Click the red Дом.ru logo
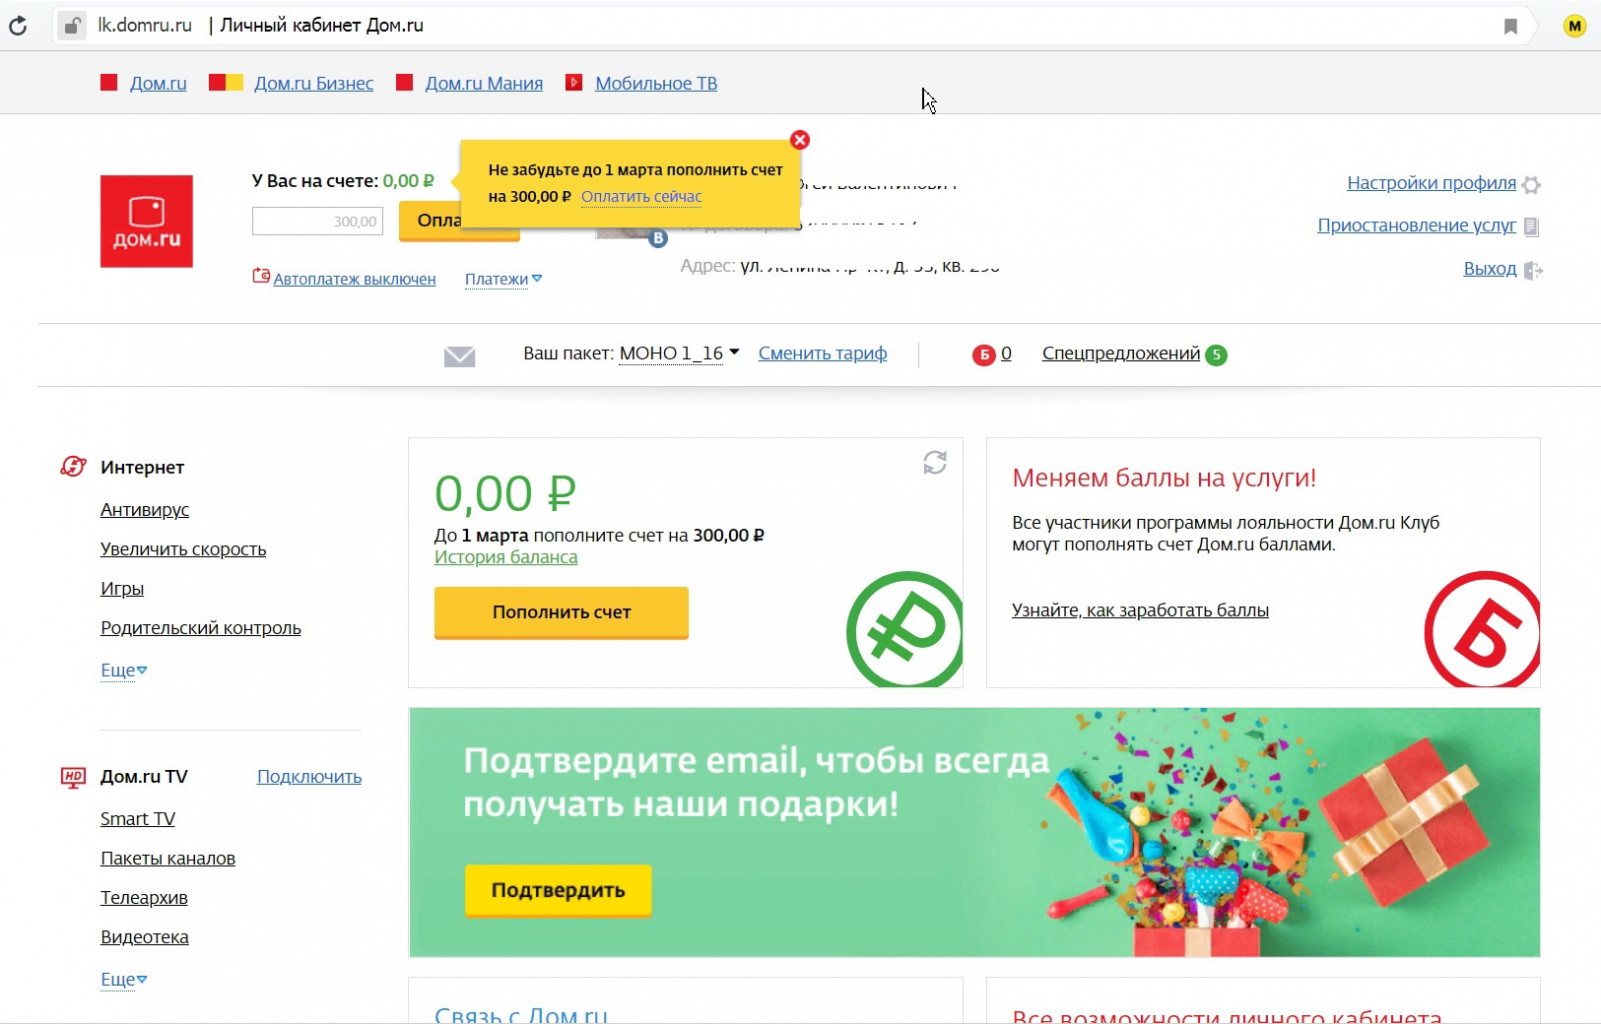This screenshot has width=1601, height=1024. 146,221
